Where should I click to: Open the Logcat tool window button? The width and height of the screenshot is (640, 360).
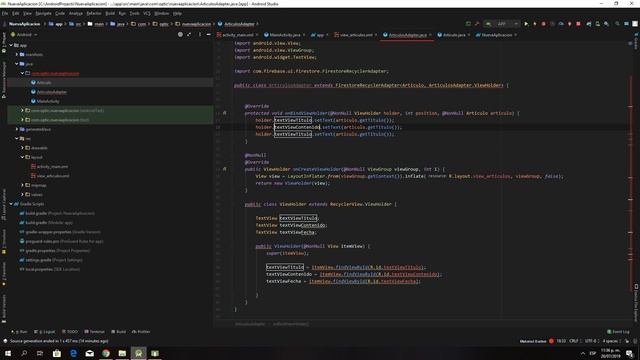(44, 332)
